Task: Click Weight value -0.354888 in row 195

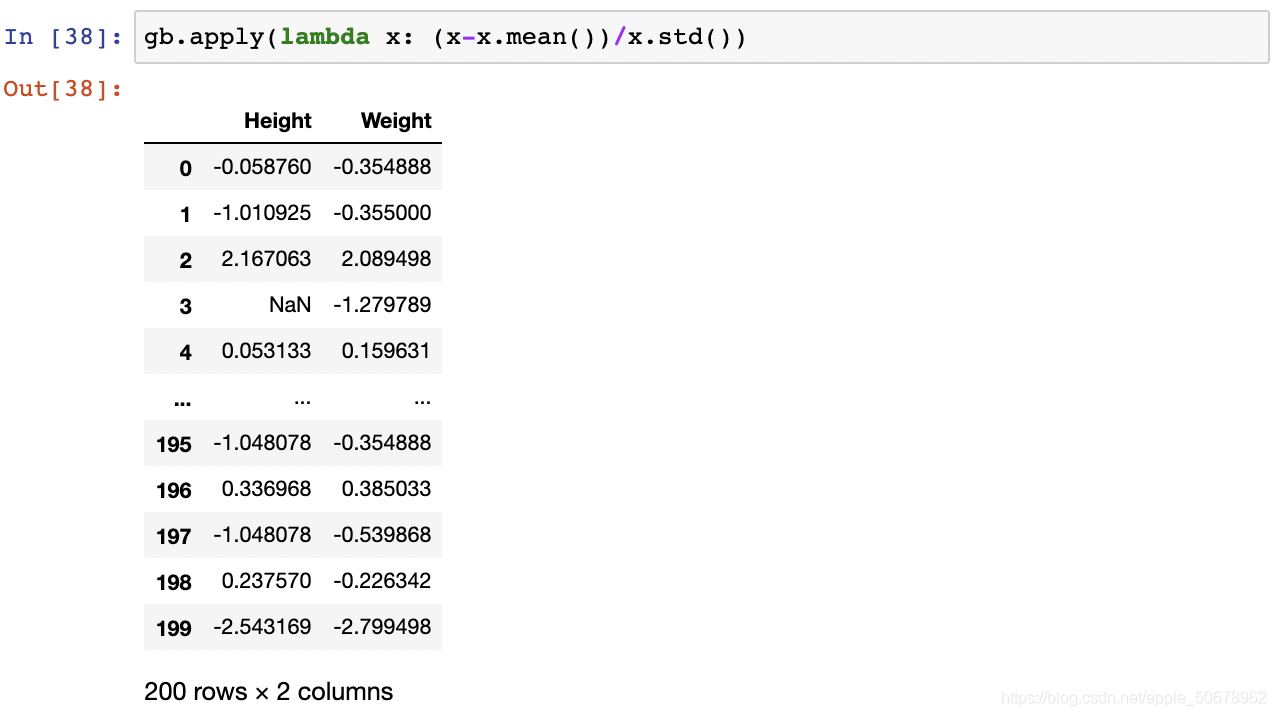Action: tap(382, 443)
